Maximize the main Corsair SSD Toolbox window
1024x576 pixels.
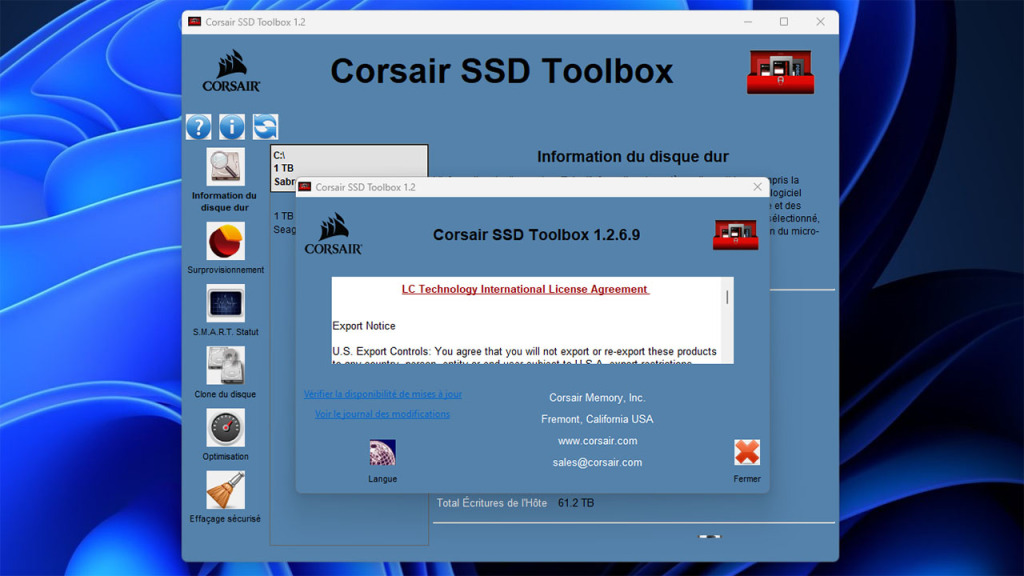[x=784, y=22]
